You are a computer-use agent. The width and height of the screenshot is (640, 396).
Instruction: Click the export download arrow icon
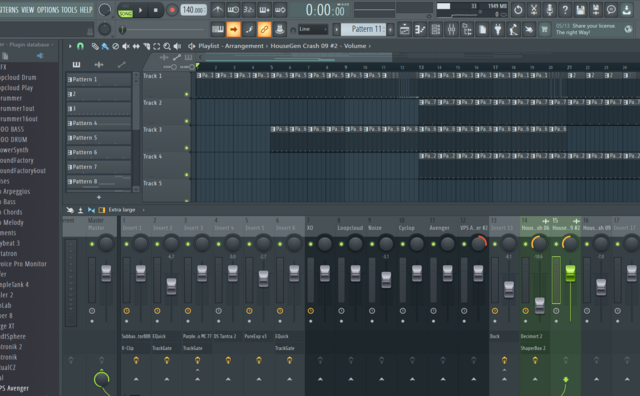coord(627,10)
